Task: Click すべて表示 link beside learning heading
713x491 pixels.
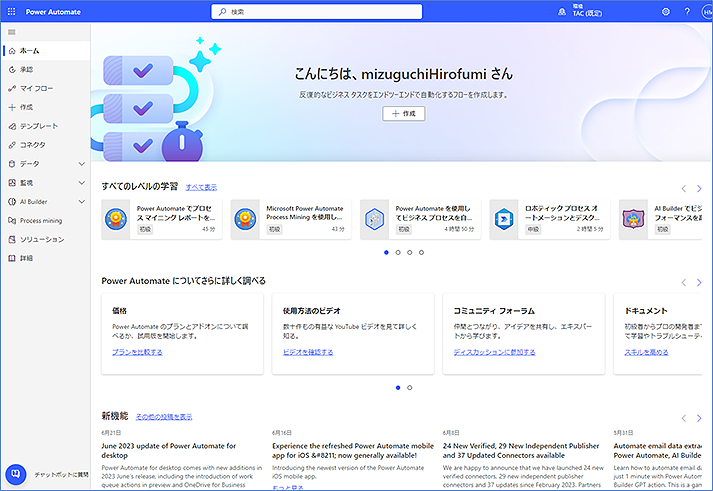Action: [x=201, y=187]
